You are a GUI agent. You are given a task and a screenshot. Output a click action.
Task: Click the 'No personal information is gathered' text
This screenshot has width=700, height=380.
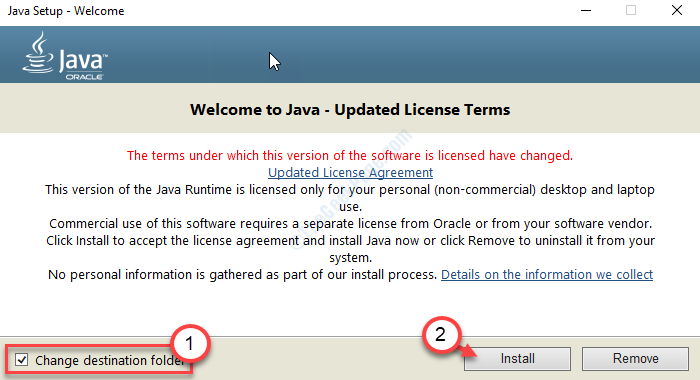(x=242, y=274)
